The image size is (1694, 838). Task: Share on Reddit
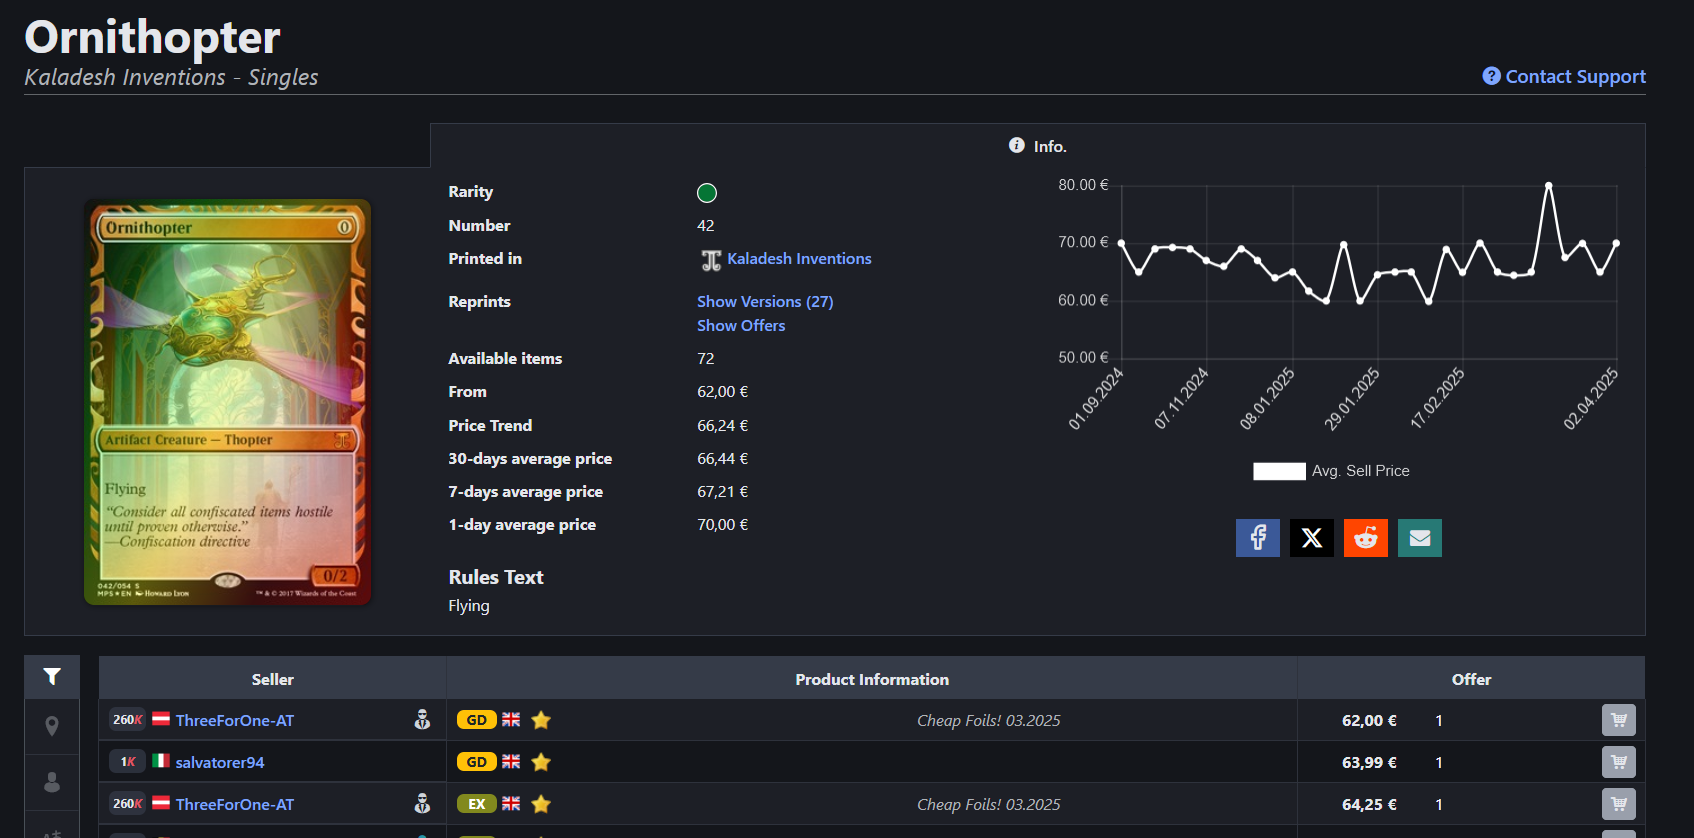[1366, 538]
